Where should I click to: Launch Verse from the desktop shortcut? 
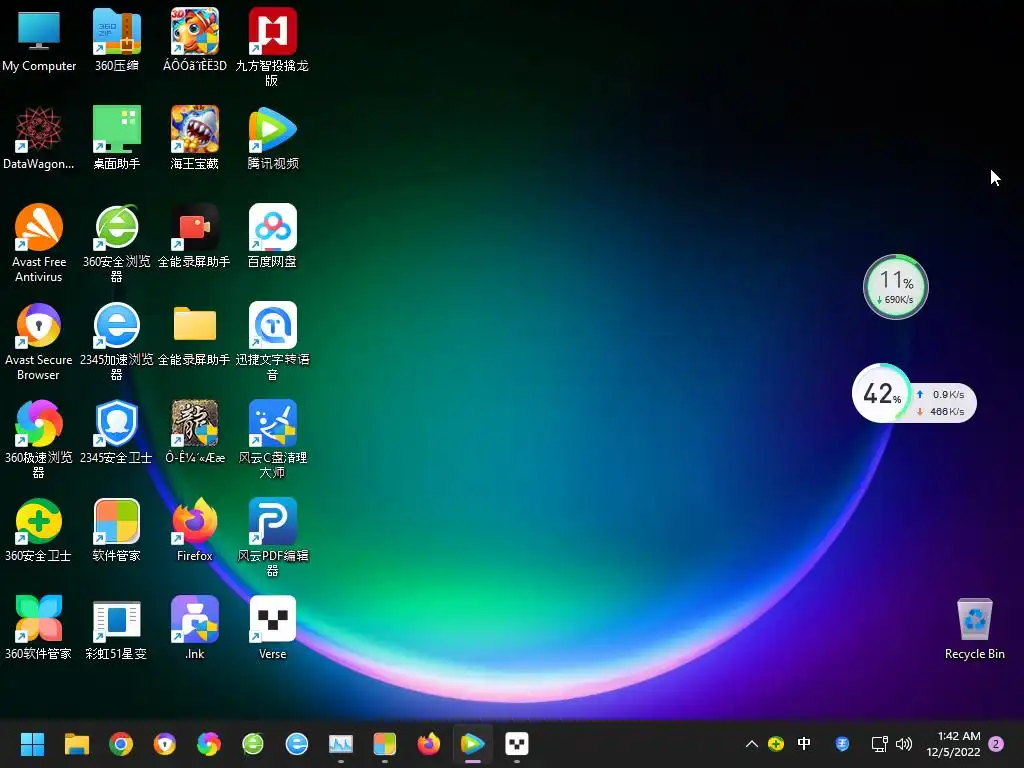point(272,628)
